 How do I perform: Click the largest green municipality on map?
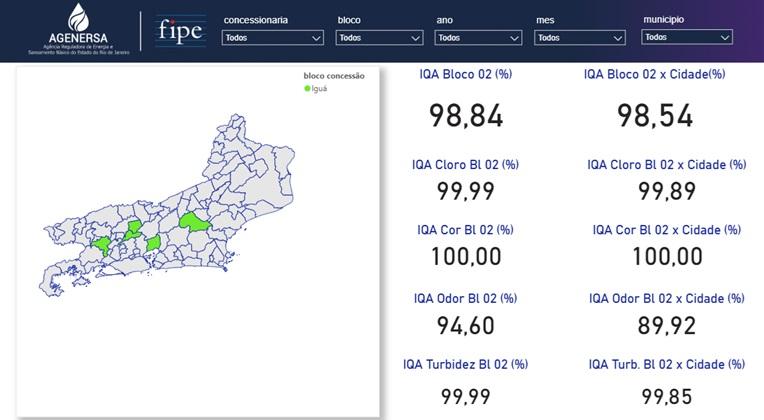click(x=194, y=221)
